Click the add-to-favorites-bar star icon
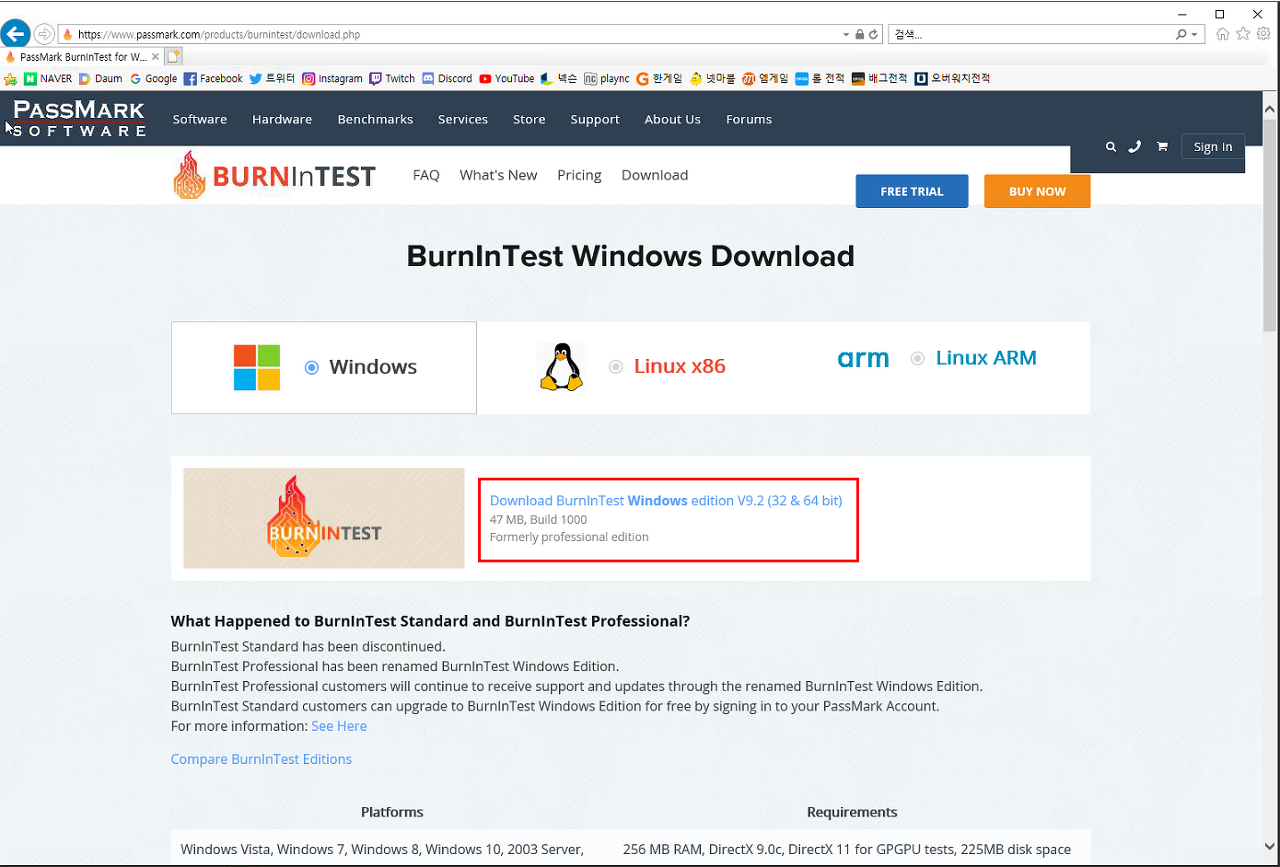 point(11,79)
